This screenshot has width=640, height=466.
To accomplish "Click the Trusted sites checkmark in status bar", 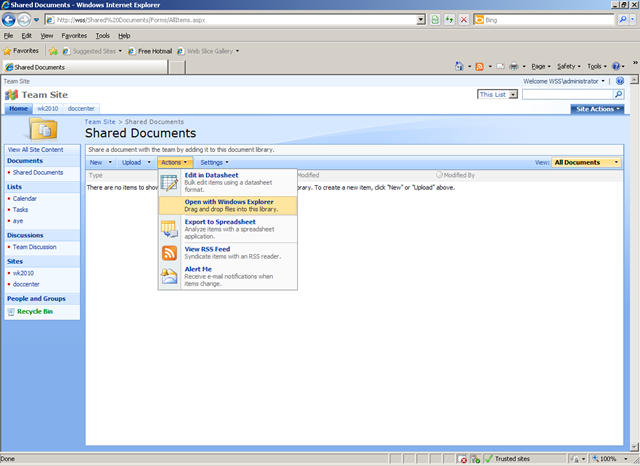I will coord(489,459).
